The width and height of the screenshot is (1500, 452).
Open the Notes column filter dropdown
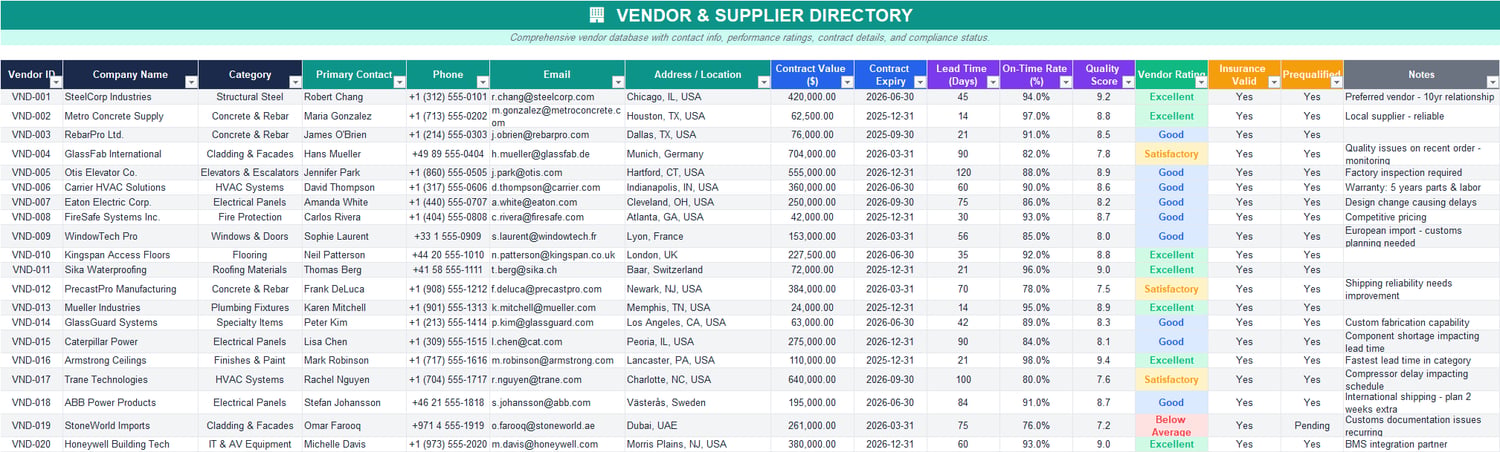coord(1492,83)
